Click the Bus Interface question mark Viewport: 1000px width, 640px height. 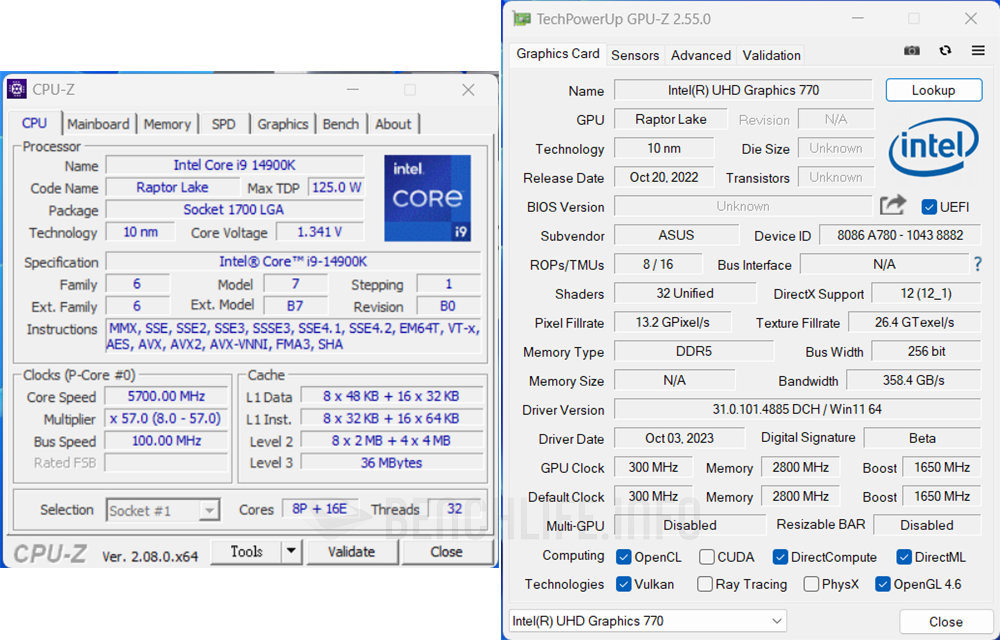(x=978, y=264)
